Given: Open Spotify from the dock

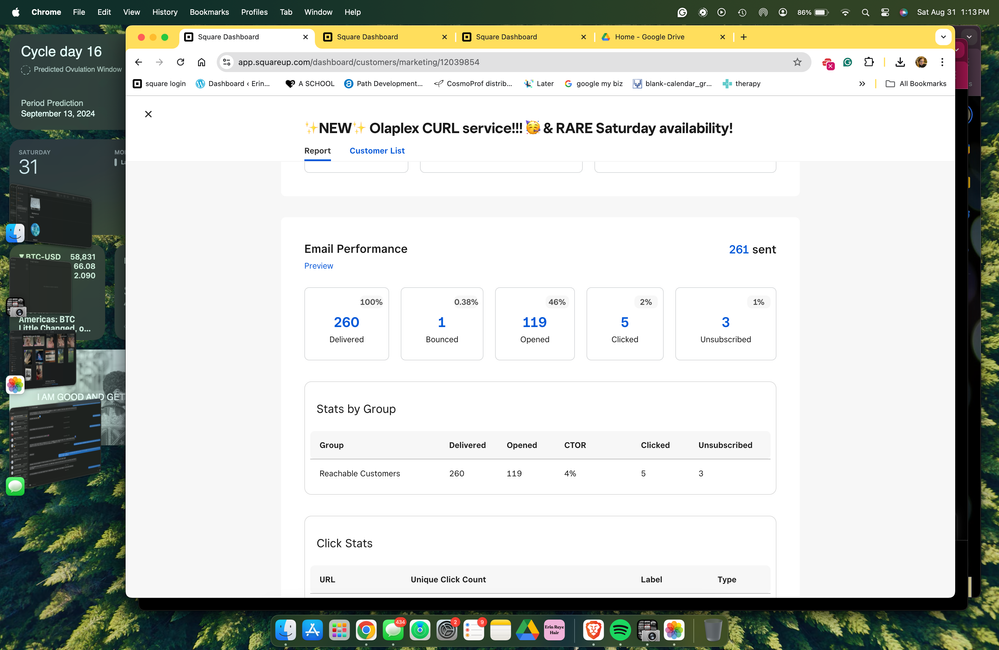Looking at the screenshot, I should [x=620, y=630].
